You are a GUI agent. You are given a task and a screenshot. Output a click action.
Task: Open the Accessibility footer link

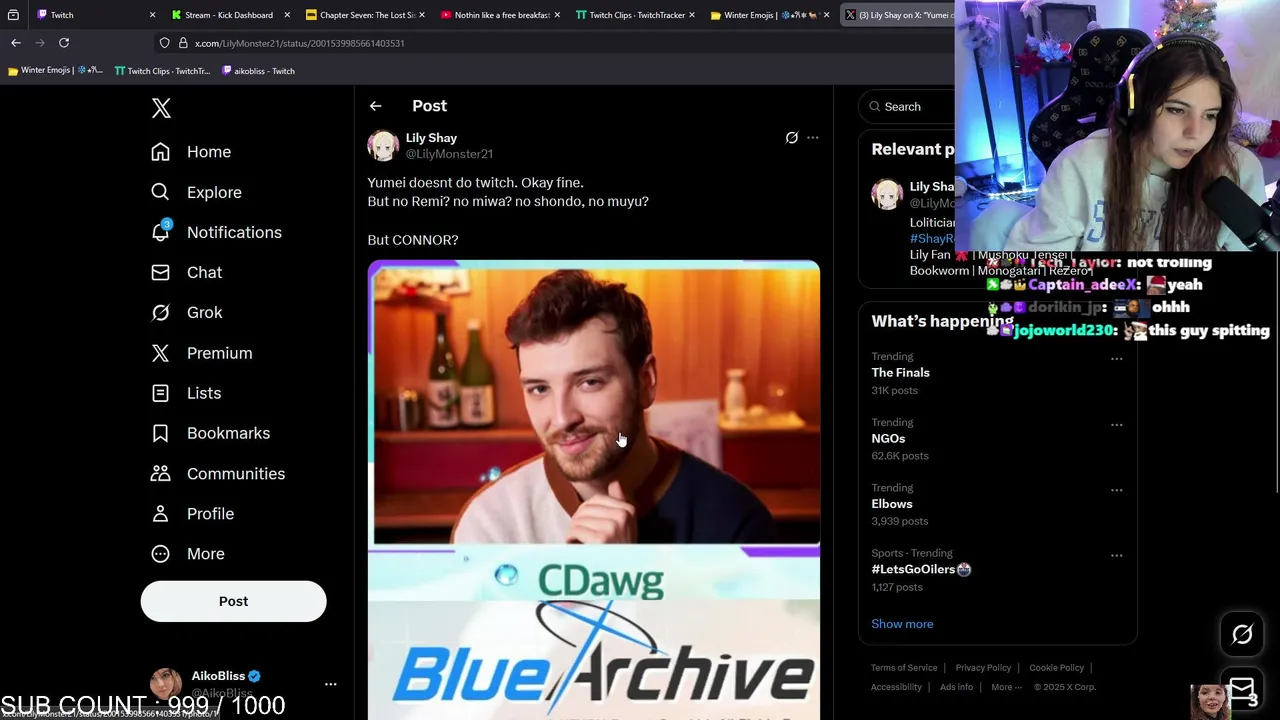(x=896, y=687)
